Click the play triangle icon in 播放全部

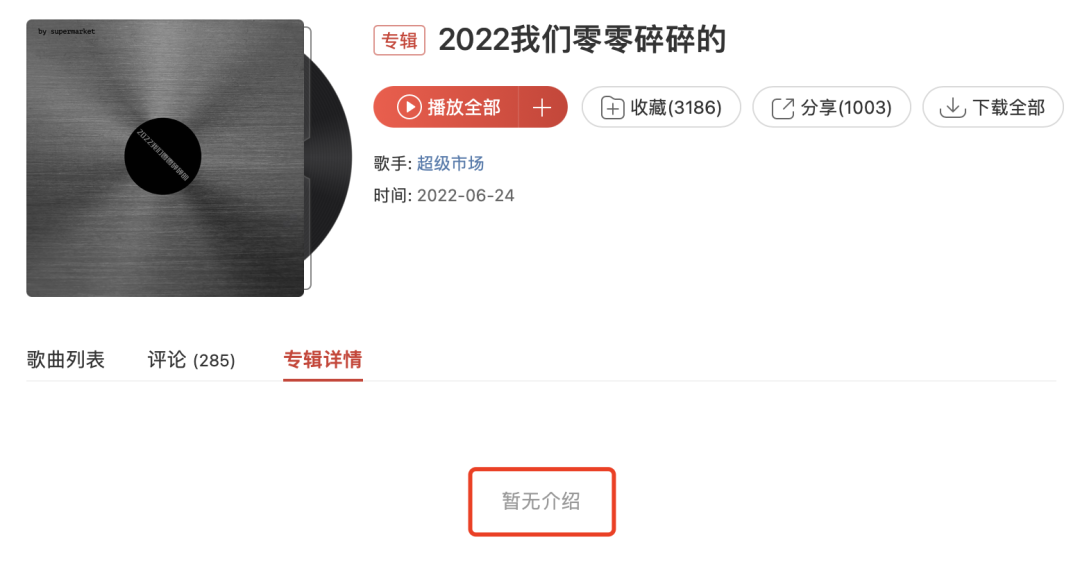(x=409, y=107)
